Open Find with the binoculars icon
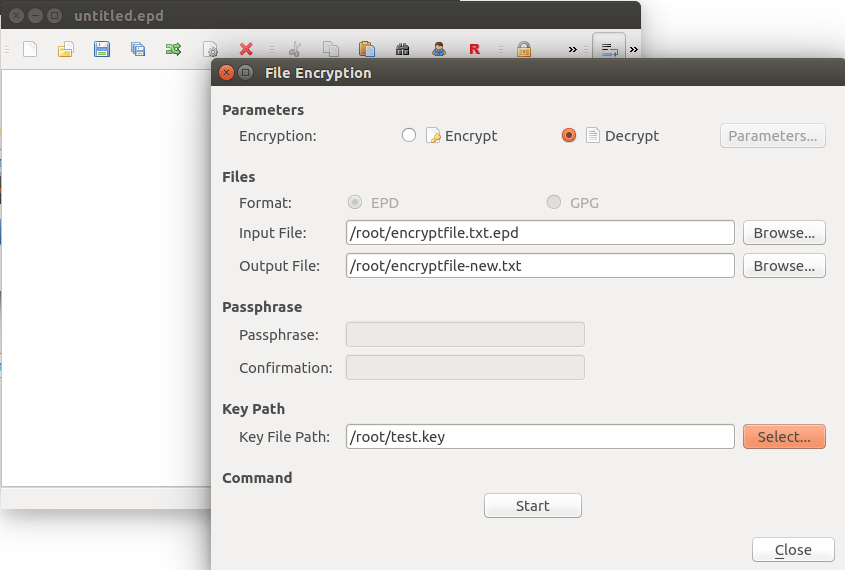This screenshot has height=570, width=845. tap(402, 48)
